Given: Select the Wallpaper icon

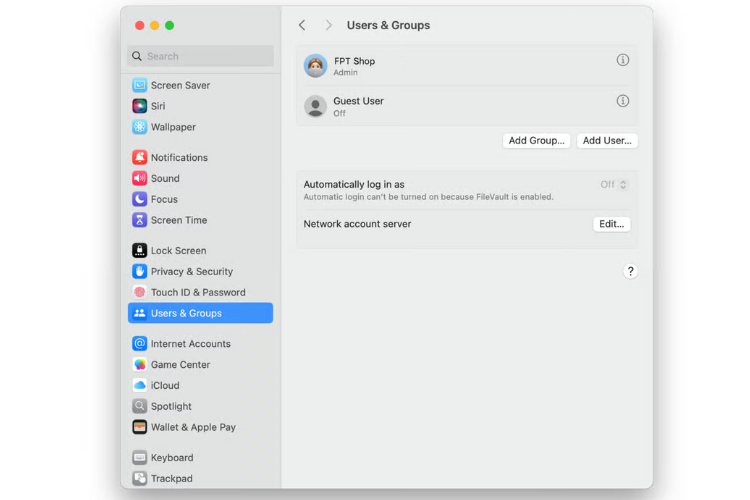Looking at the screenshot, I should pos(140,127).
